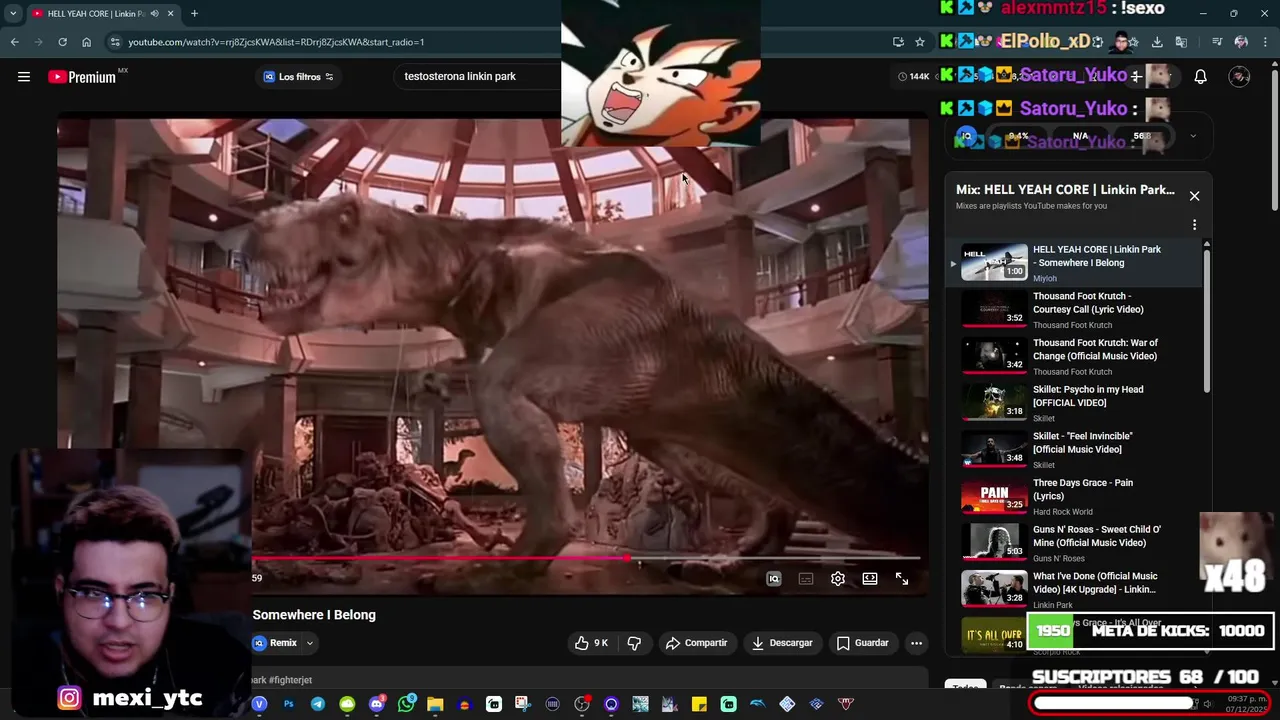Click the Compartir share button
Viewport: 1280px width, 720px height.
pos(697,643)
